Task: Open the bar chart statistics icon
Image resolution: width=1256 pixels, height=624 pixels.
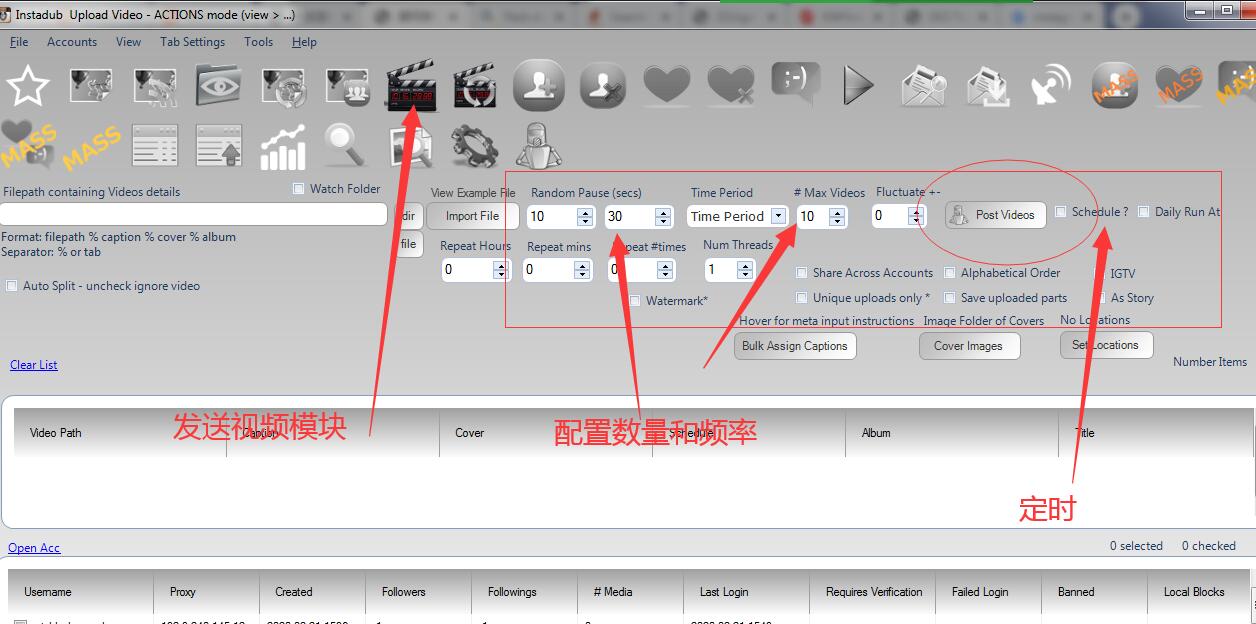Action: point(283,148)
